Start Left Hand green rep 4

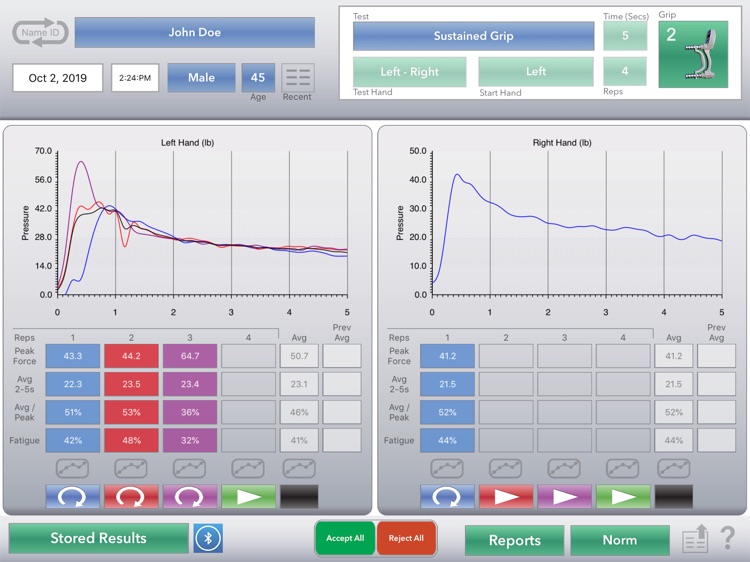pyautogui.click(x=248, y=496)
